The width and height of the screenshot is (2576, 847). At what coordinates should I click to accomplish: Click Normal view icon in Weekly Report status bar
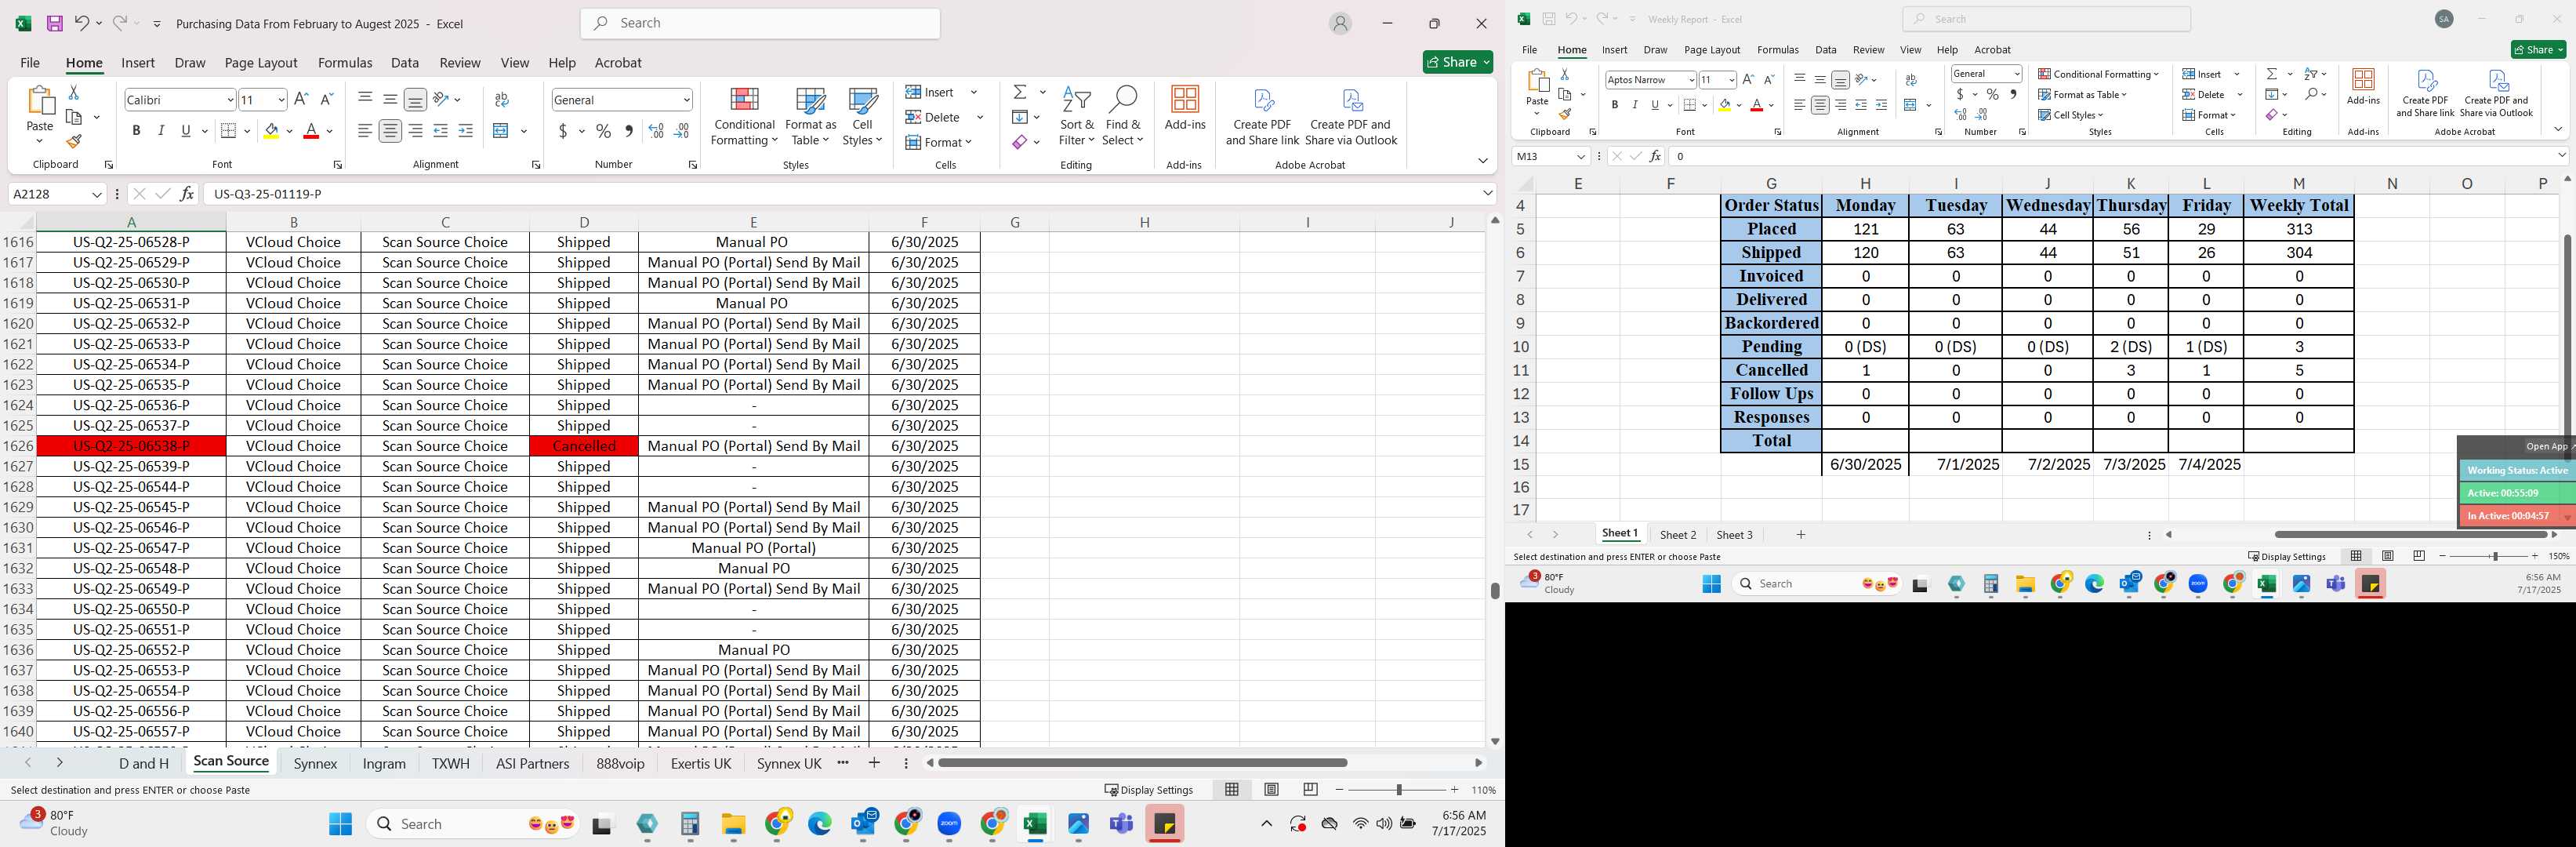click(x=2356, y=556)
